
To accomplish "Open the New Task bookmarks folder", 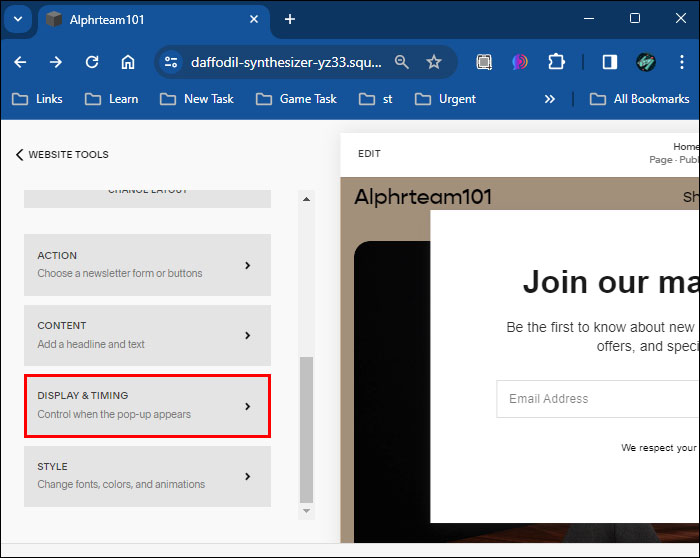I will point(196,99).
